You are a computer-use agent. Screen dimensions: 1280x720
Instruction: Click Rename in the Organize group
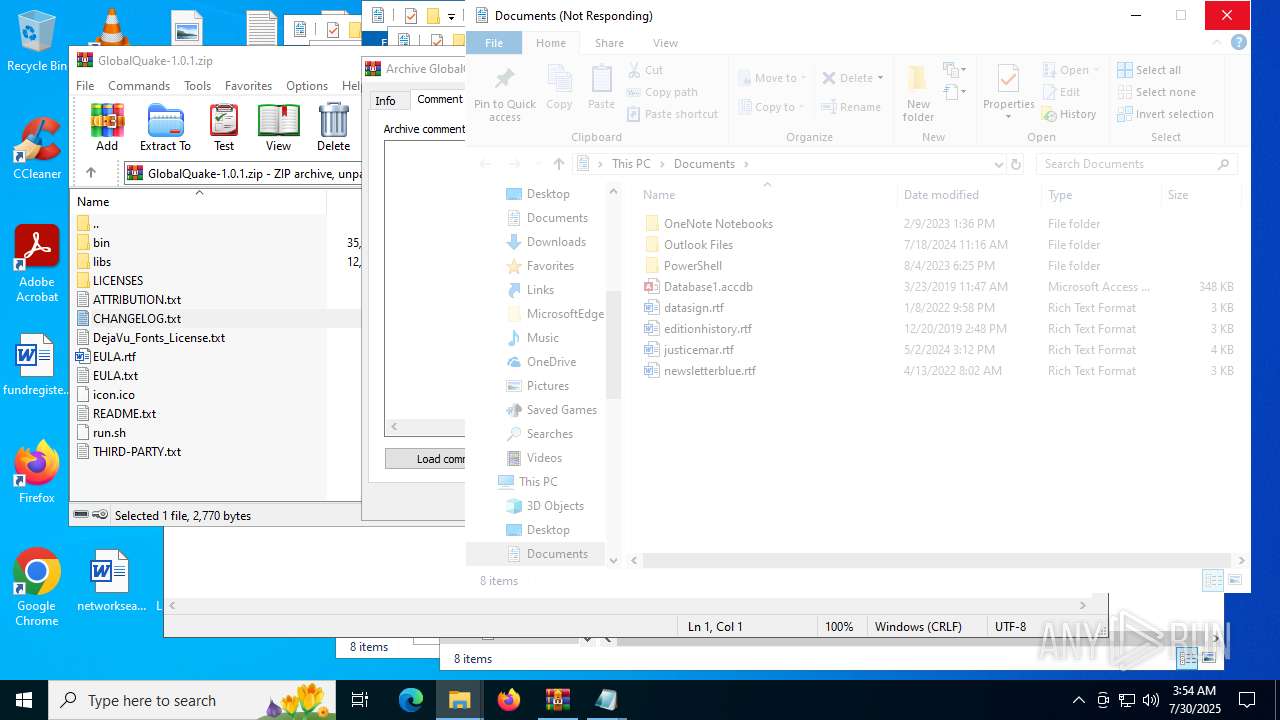[x=851, y=107]
